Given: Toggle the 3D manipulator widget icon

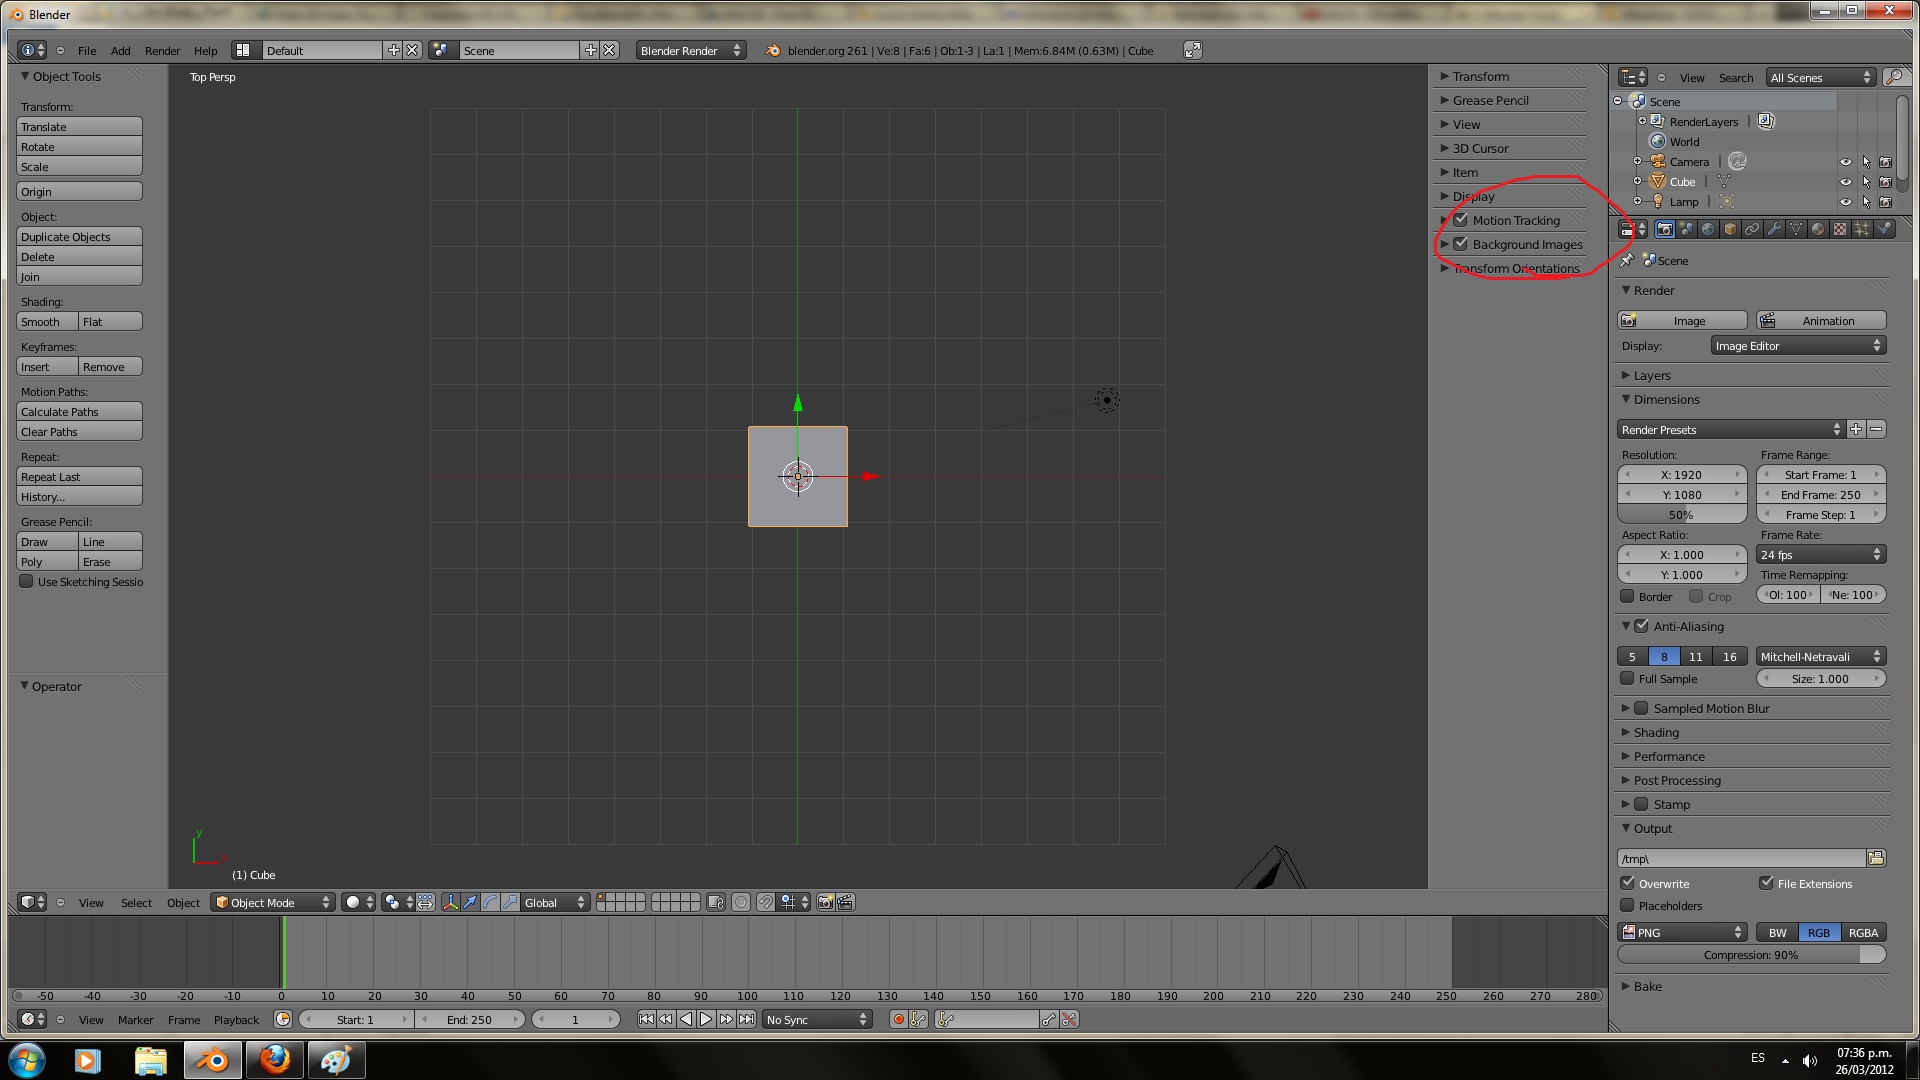Looking at the screenshot, I should click(x=450, y=902).
